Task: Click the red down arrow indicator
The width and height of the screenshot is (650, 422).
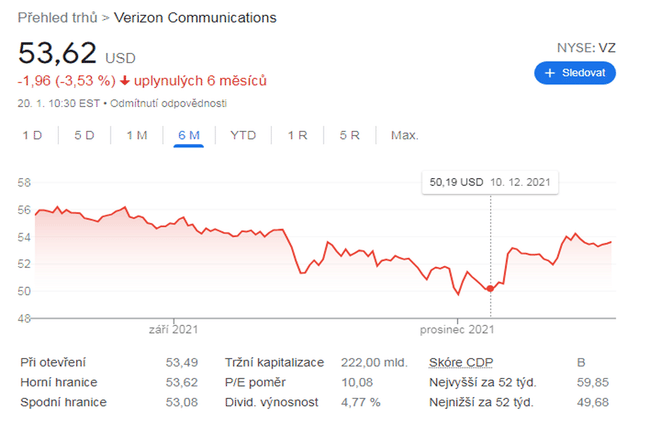Action: click(x=125, y=80)
